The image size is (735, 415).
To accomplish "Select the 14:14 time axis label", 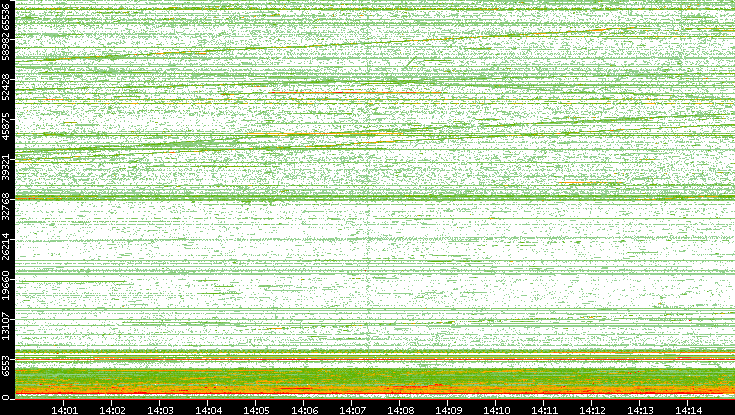I will [x=688, y=411].
